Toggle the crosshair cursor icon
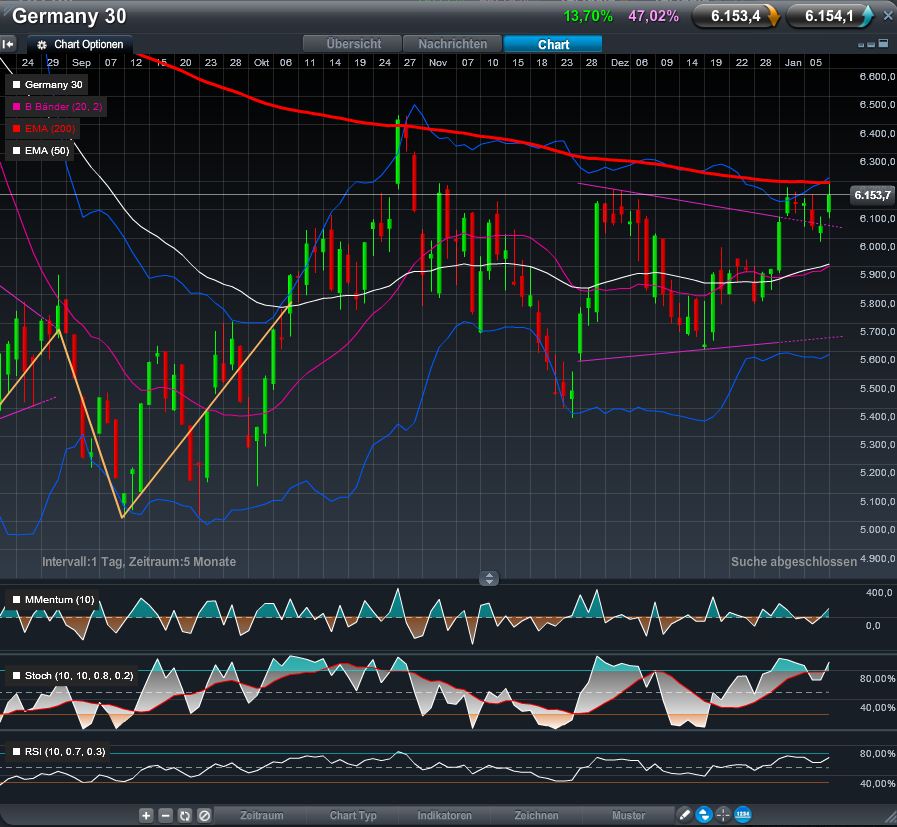The image size is (897, 827). pos(723,814)
